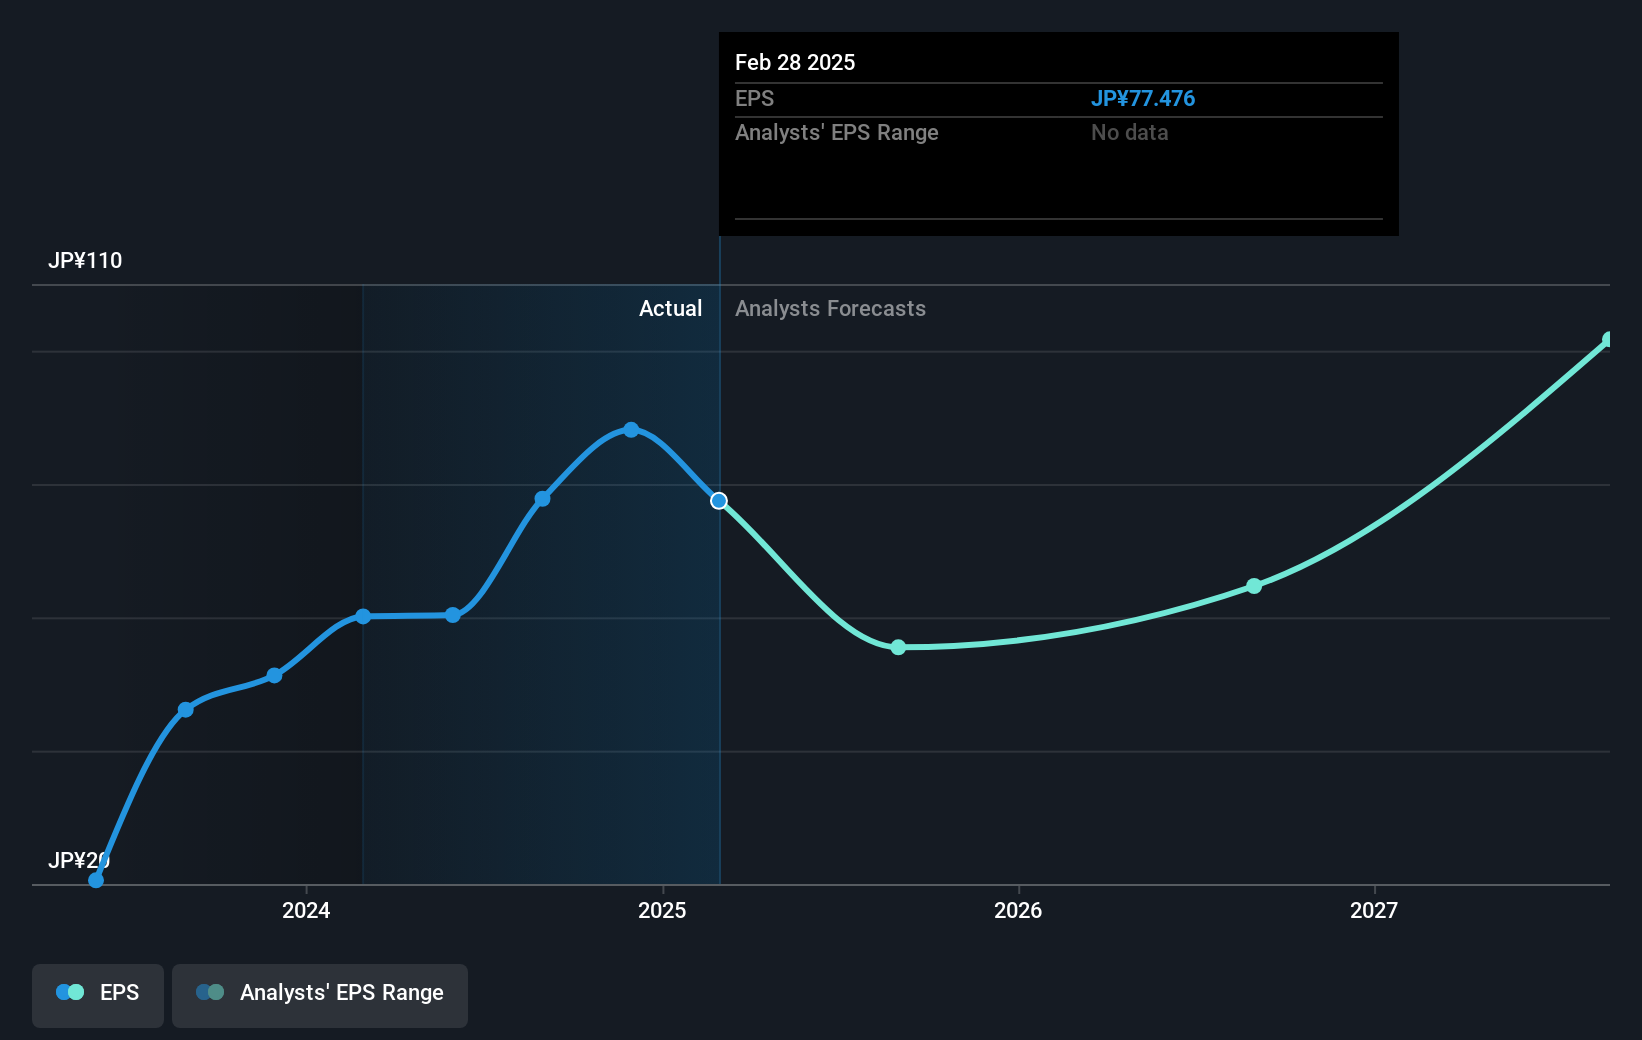Screen dimensions: 1642x1040
Task: Click the JP¥77.476 EPS value in tooltip
Action: click(x=1143, y=99)
